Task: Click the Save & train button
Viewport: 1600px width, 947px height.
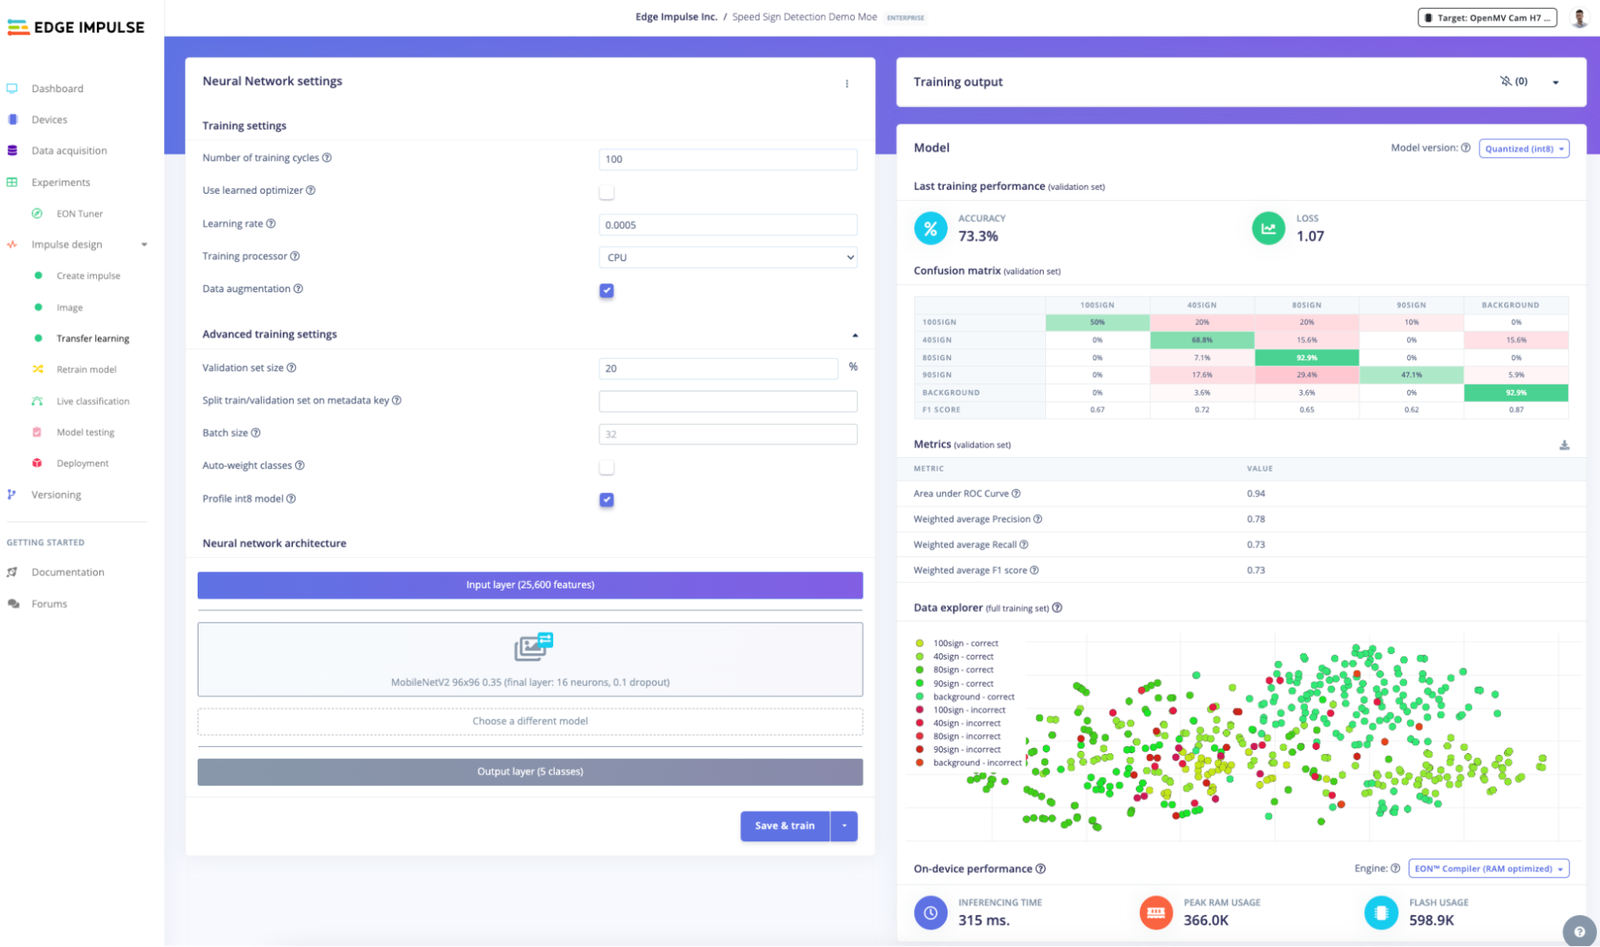Action: pos(785,826)
